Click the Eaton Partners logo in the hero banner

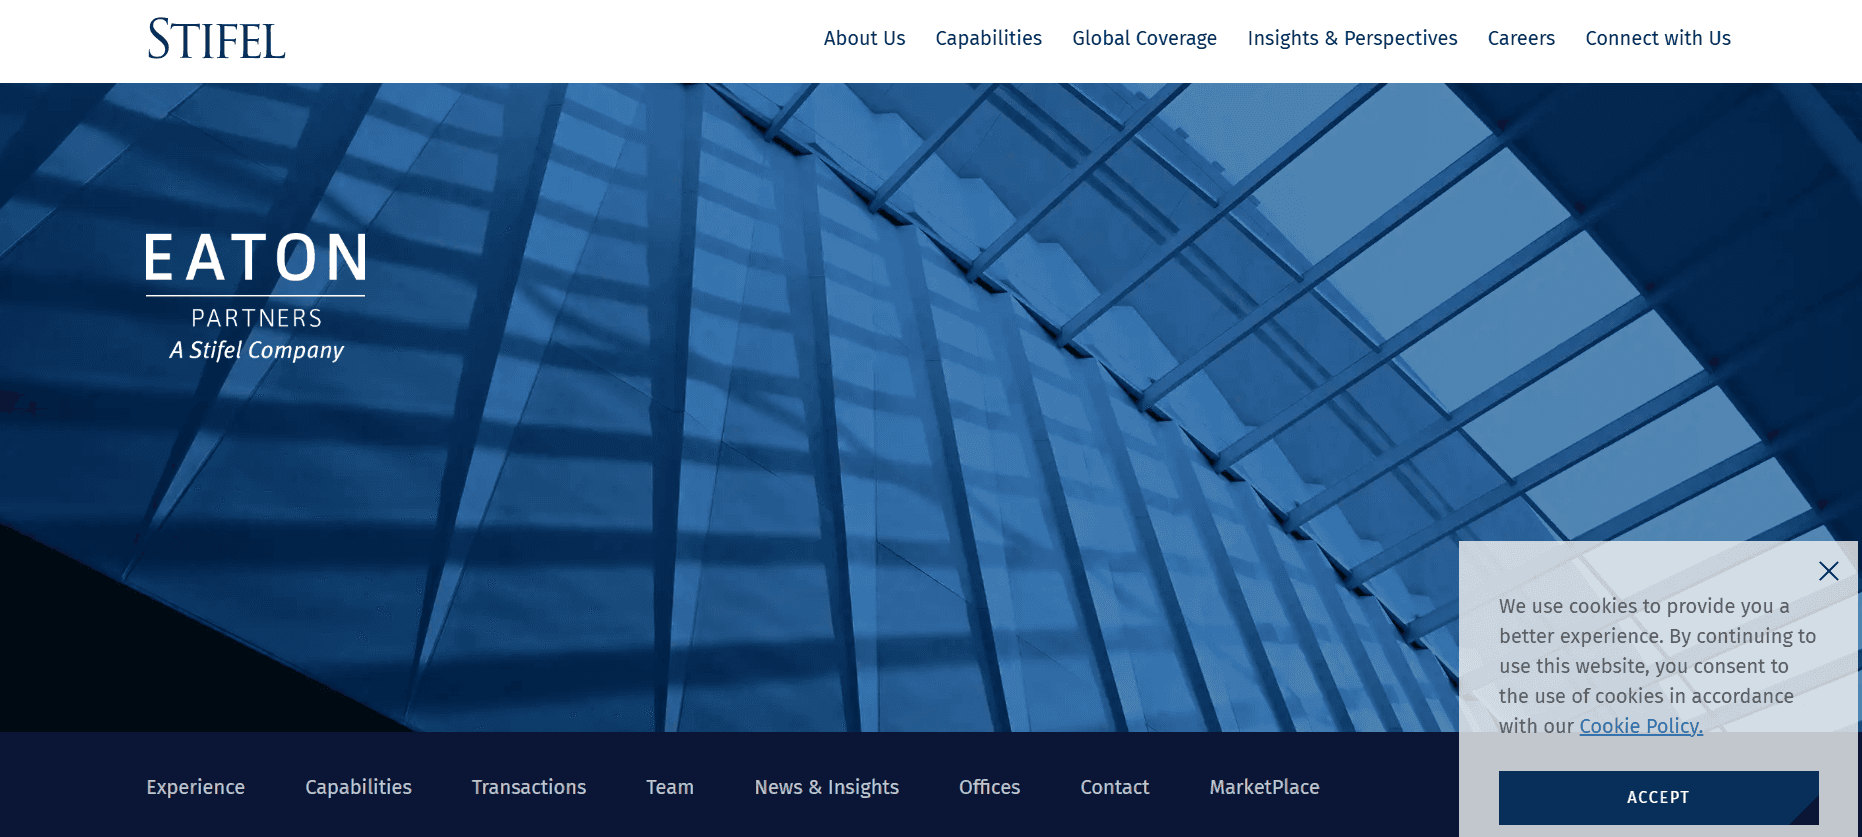pos(256,297)
